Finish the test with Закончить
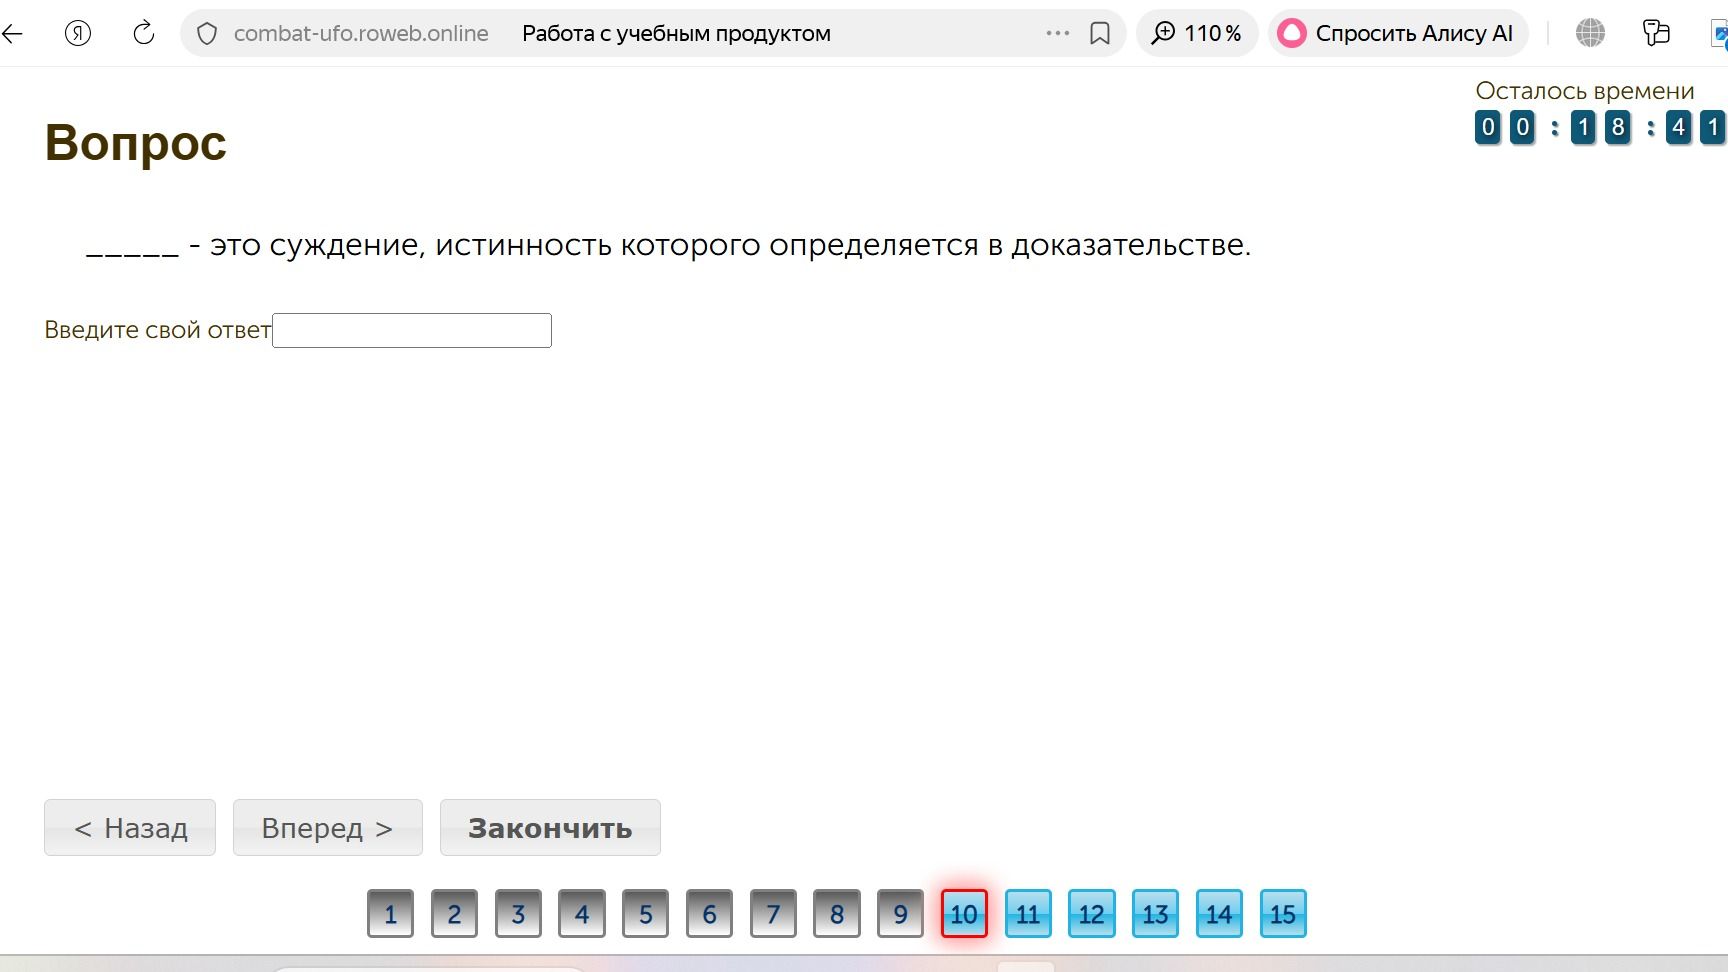The height and width of the screenshot is (972, 1728). pos(550,828)
